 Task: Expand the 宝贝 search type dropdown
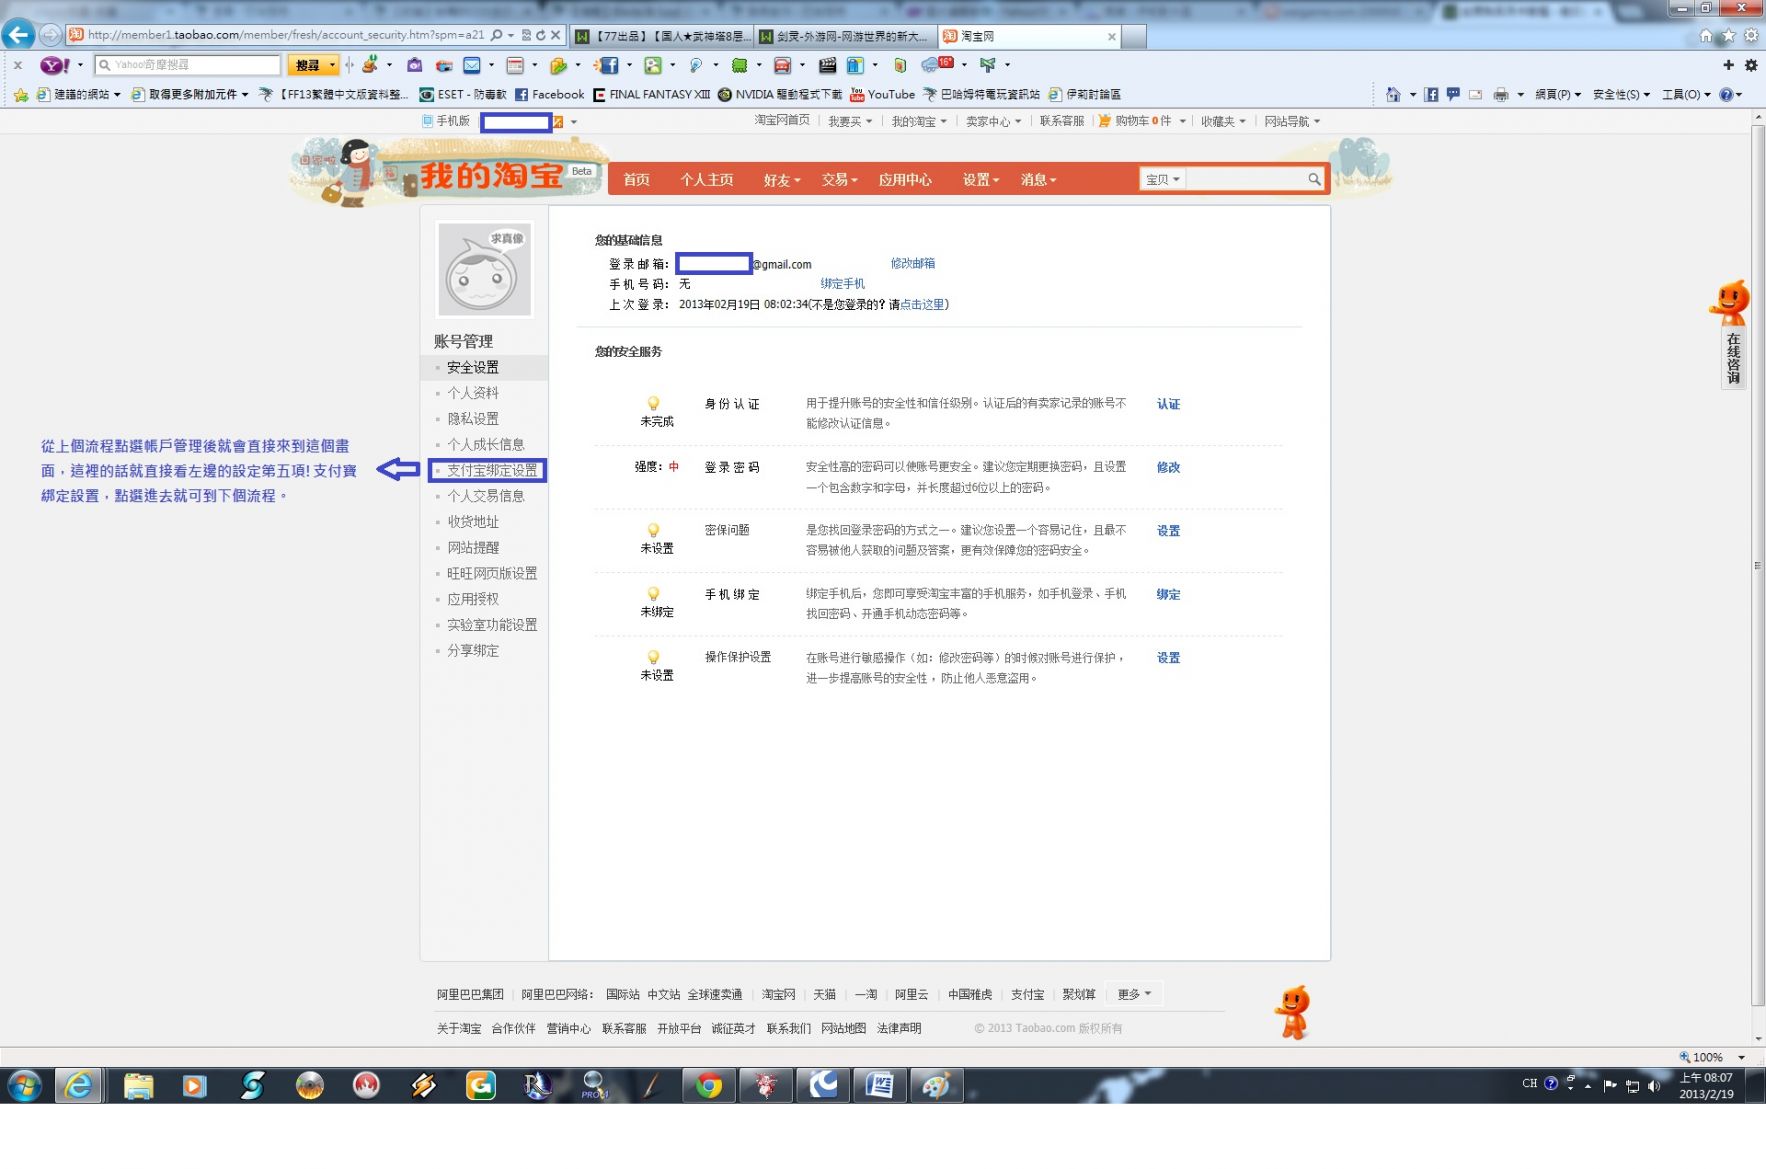[x=1162, y=179]
